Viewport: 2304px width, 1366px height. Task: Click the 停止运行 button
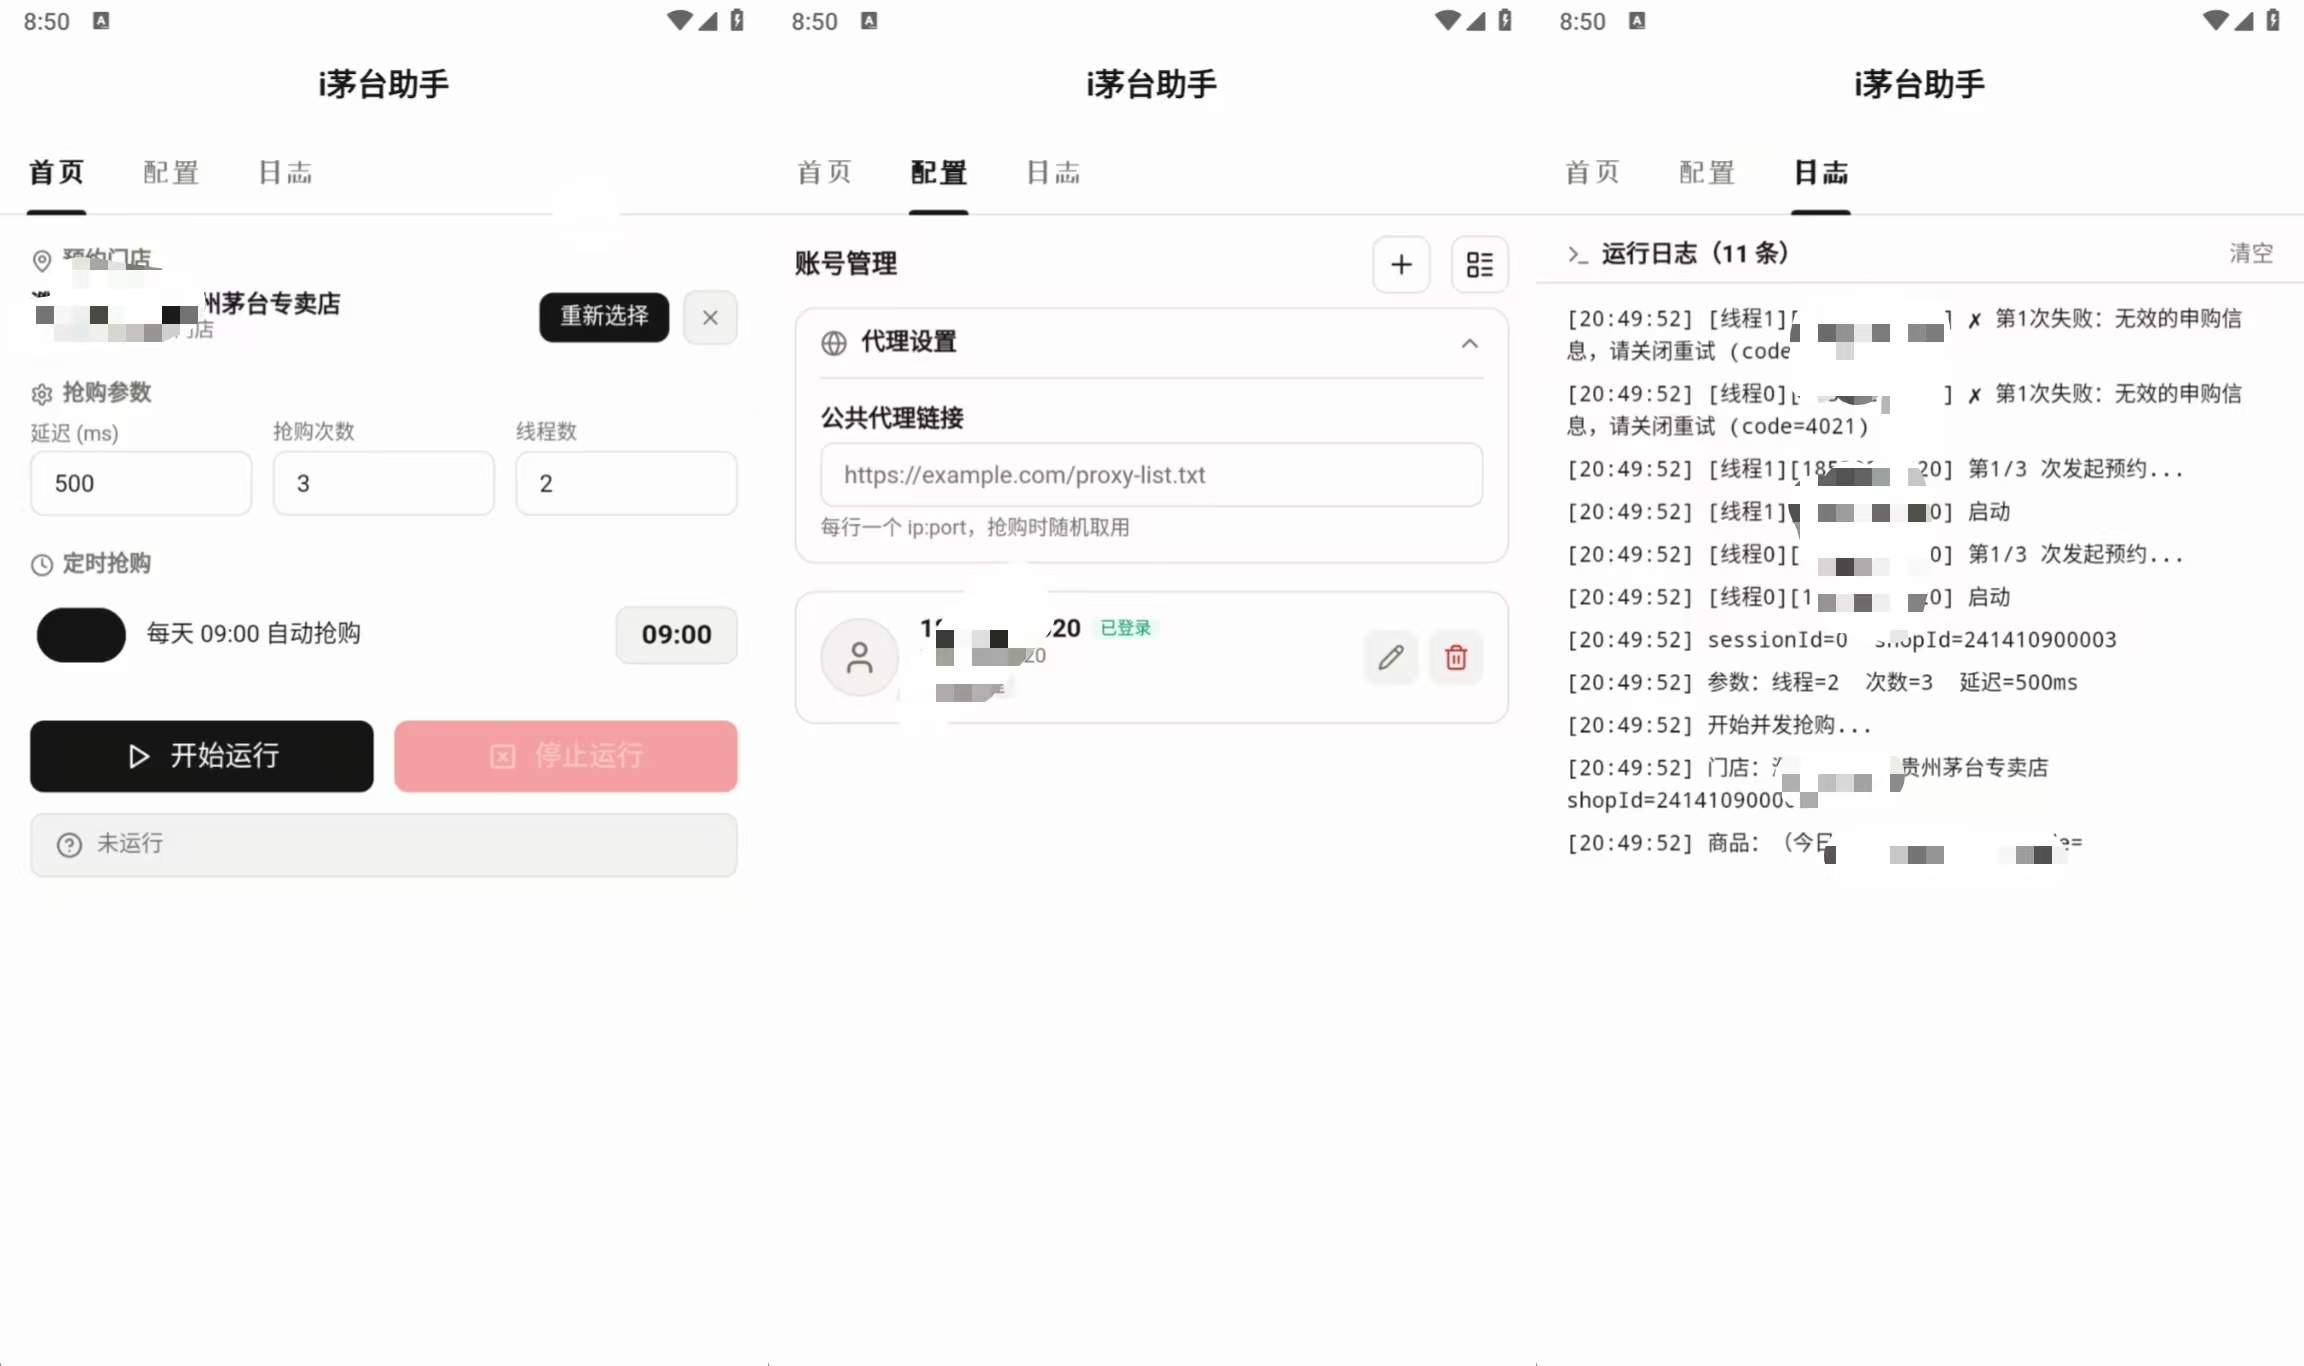566,756
